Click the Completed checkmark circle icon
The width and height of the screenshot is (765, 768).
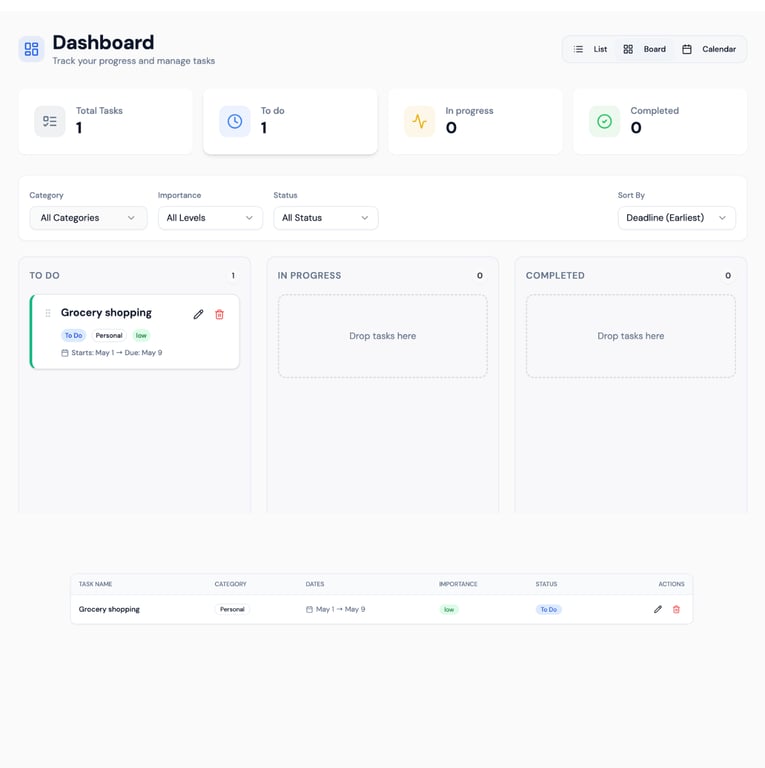click(604, 121)
